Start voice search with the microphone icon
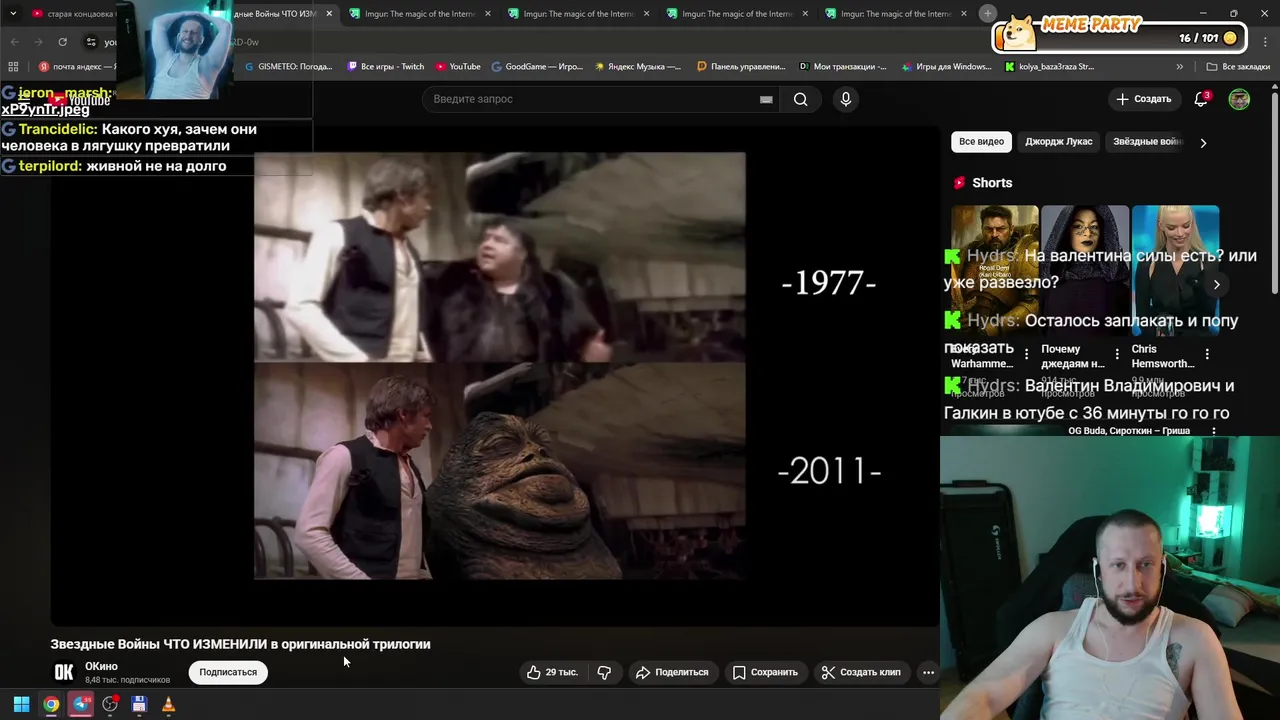This screenshot has width=1280, height=720. click(845, 99)
